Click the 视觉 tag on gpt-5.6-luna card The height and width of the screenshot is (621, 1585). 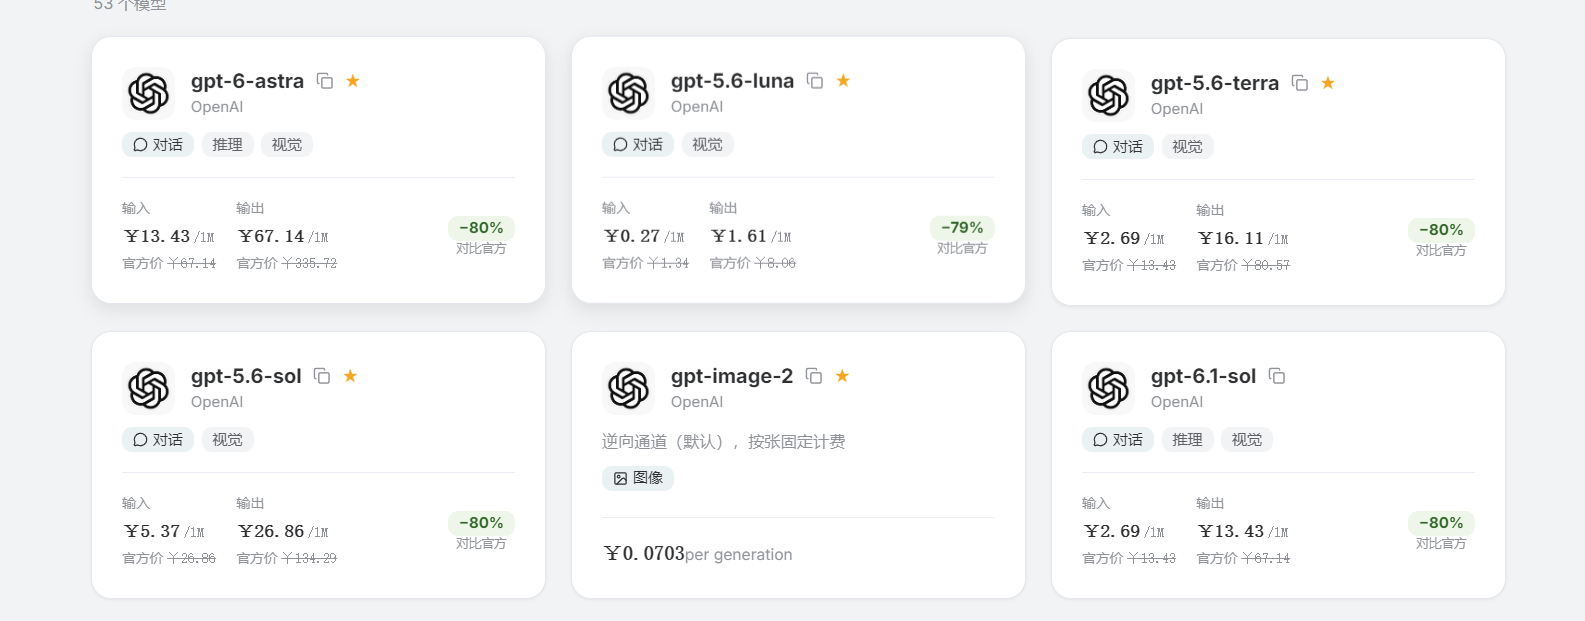pos(708,145)
